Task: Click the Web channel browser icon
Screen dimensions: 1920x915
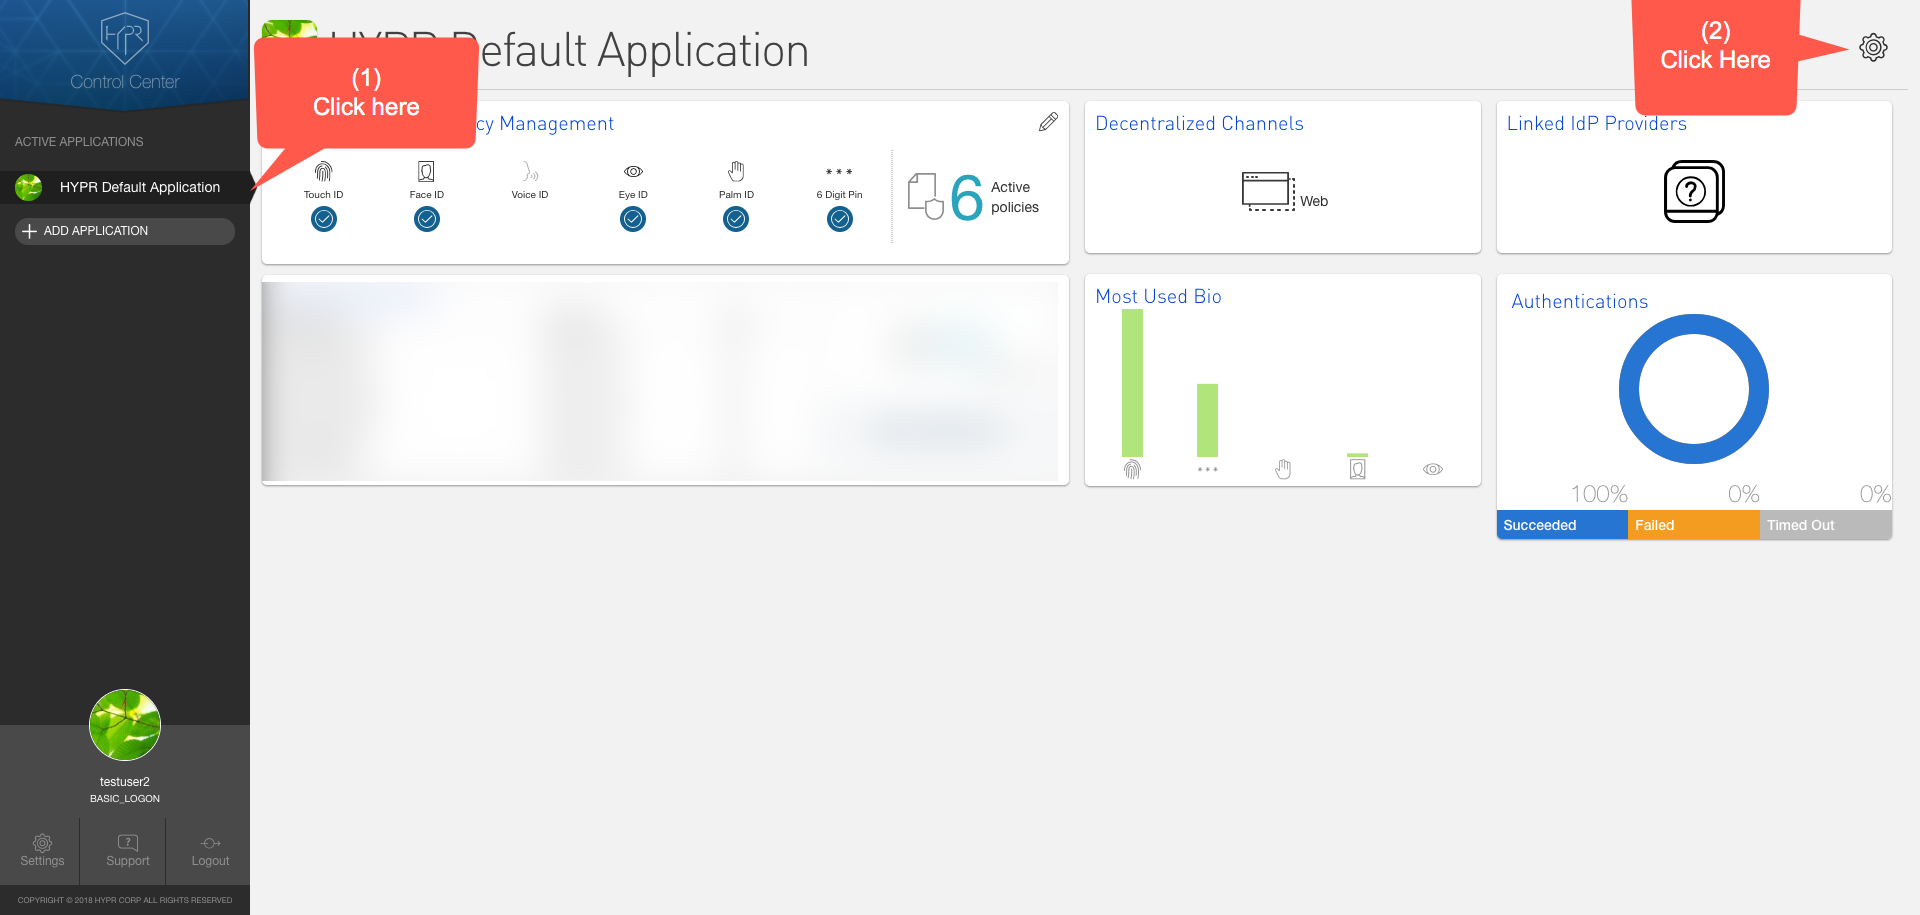Action: [x=1268, y=191]
